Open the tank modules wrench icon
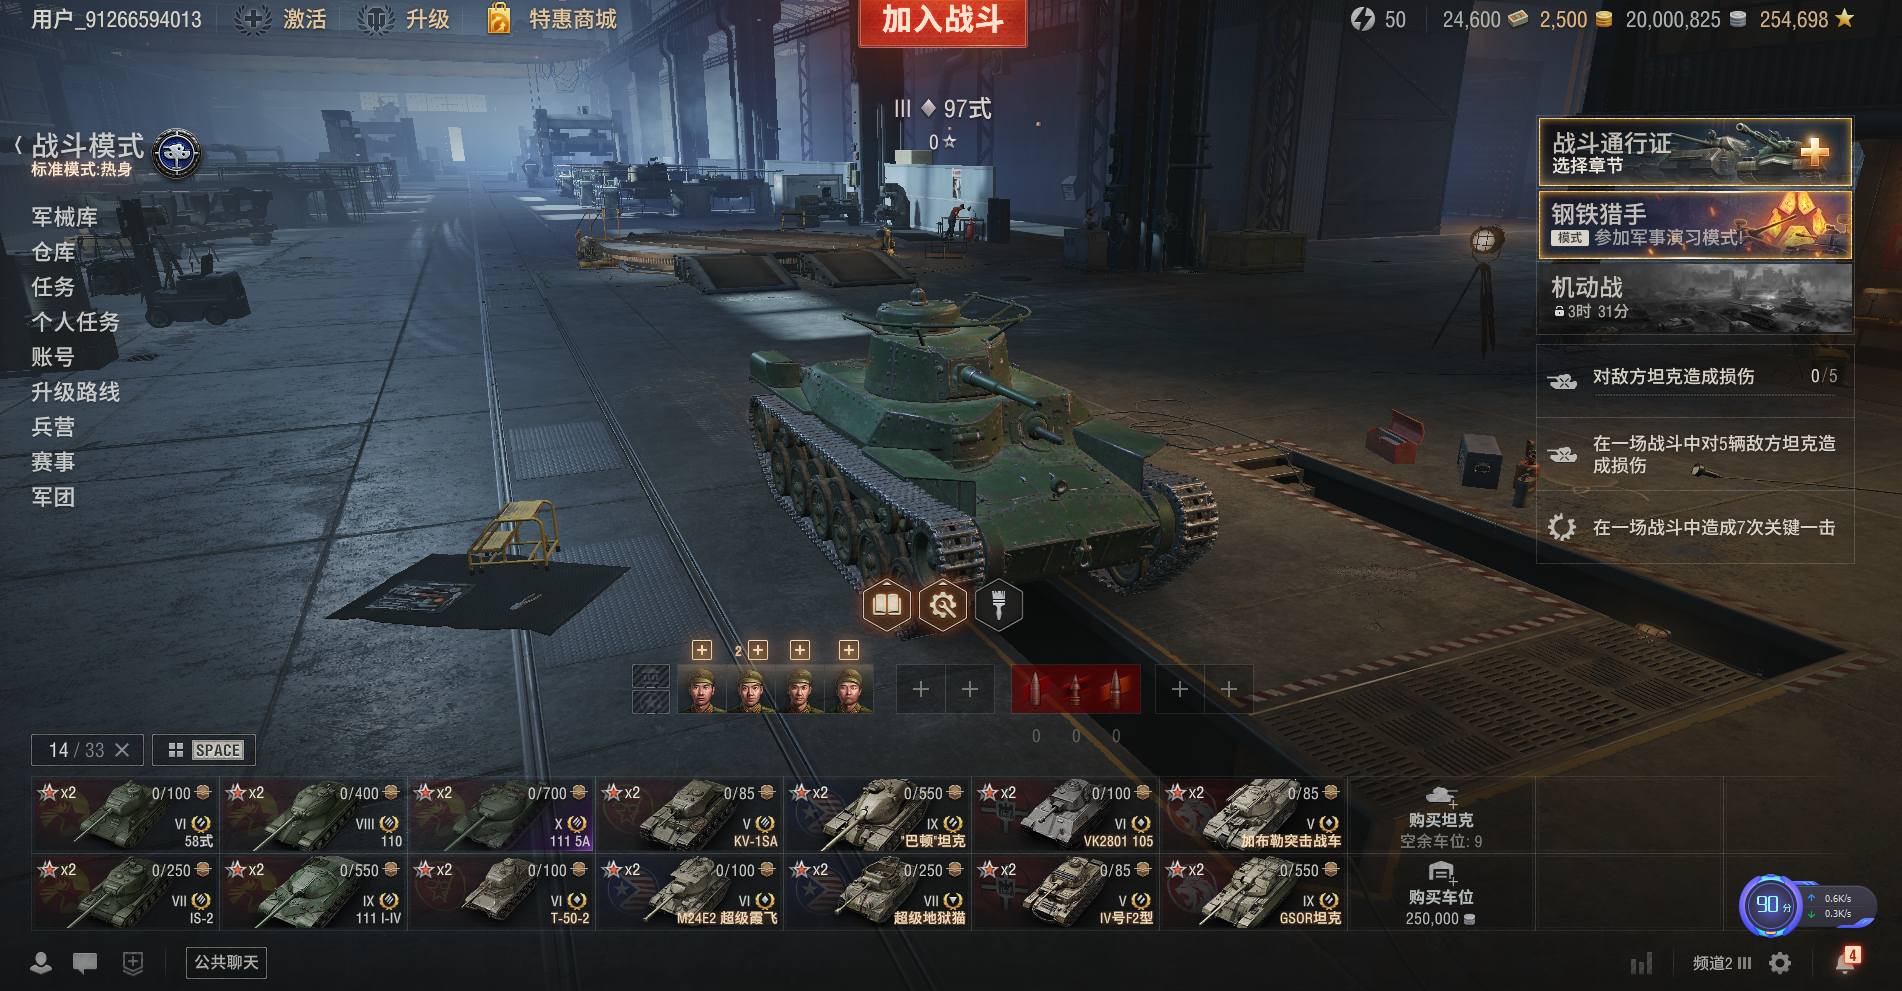This screenshot has width=1902, height=991. pos(943,605)
